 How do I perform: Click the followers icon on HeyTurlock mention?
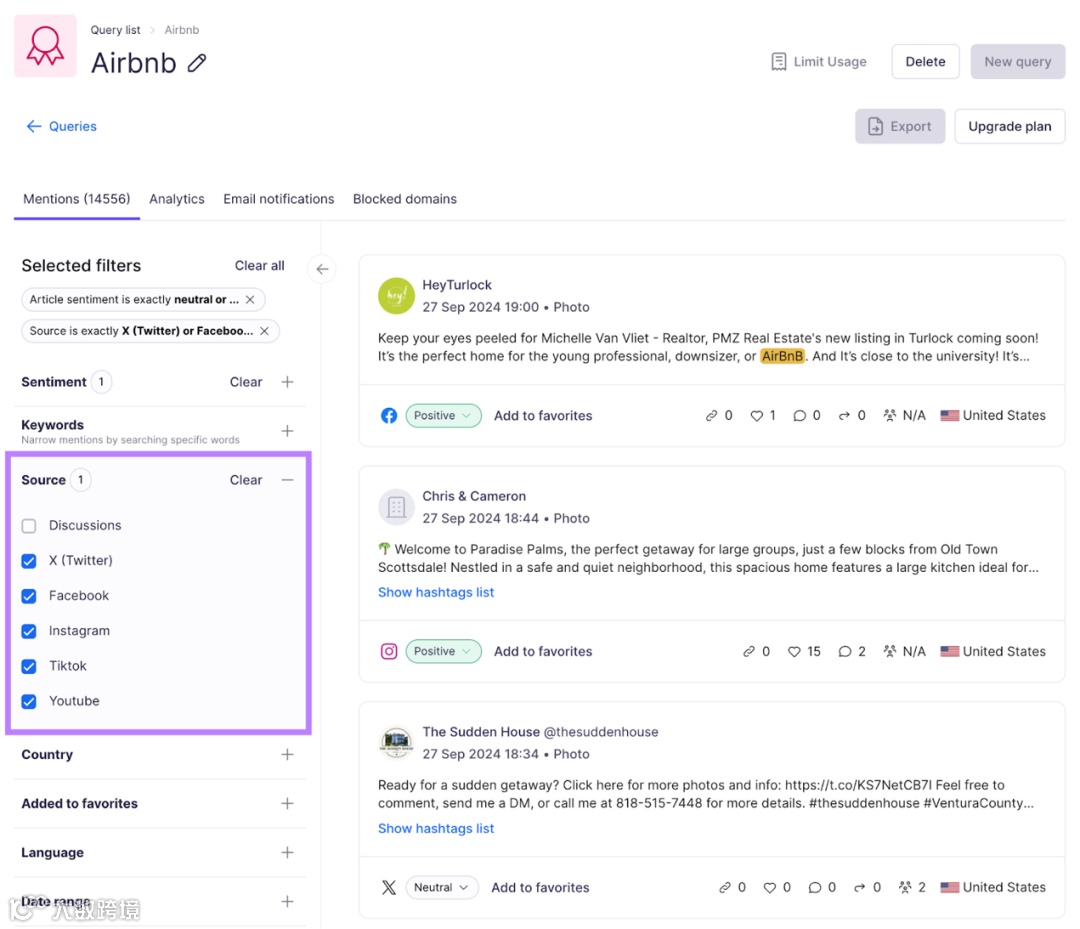pos(890,415)
